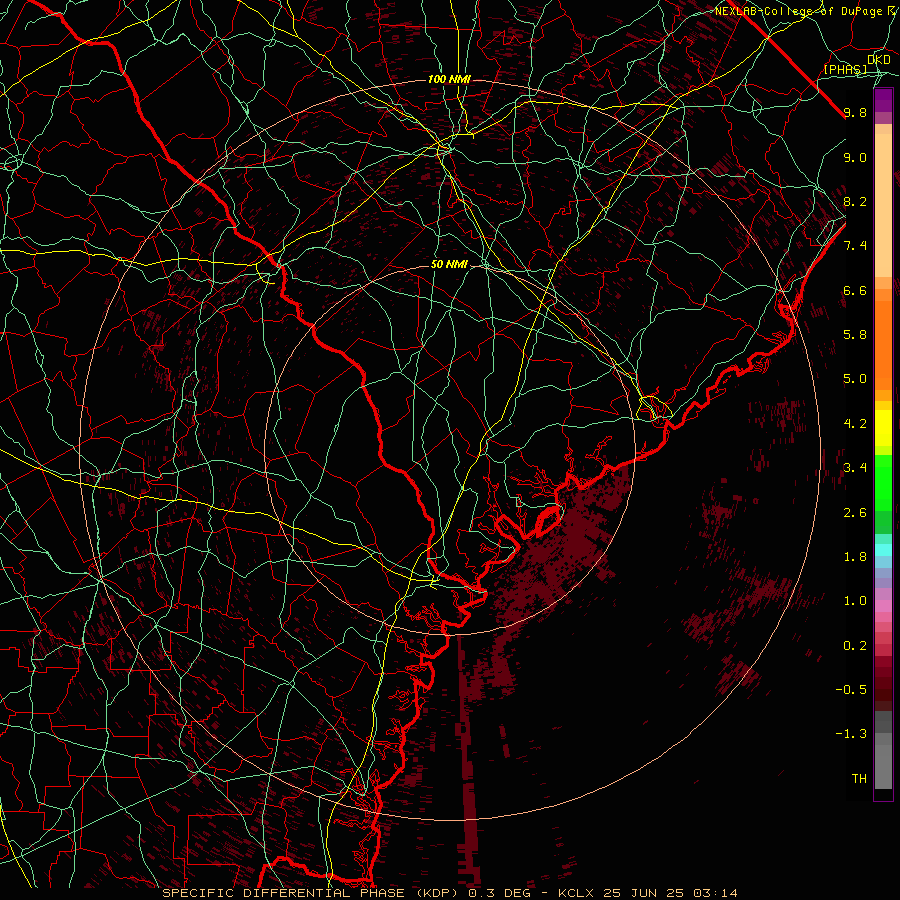The height and width of the screenshot is (900, 900).
Task: Click the "50 NMI" range ring label
Action: [449, 265]
